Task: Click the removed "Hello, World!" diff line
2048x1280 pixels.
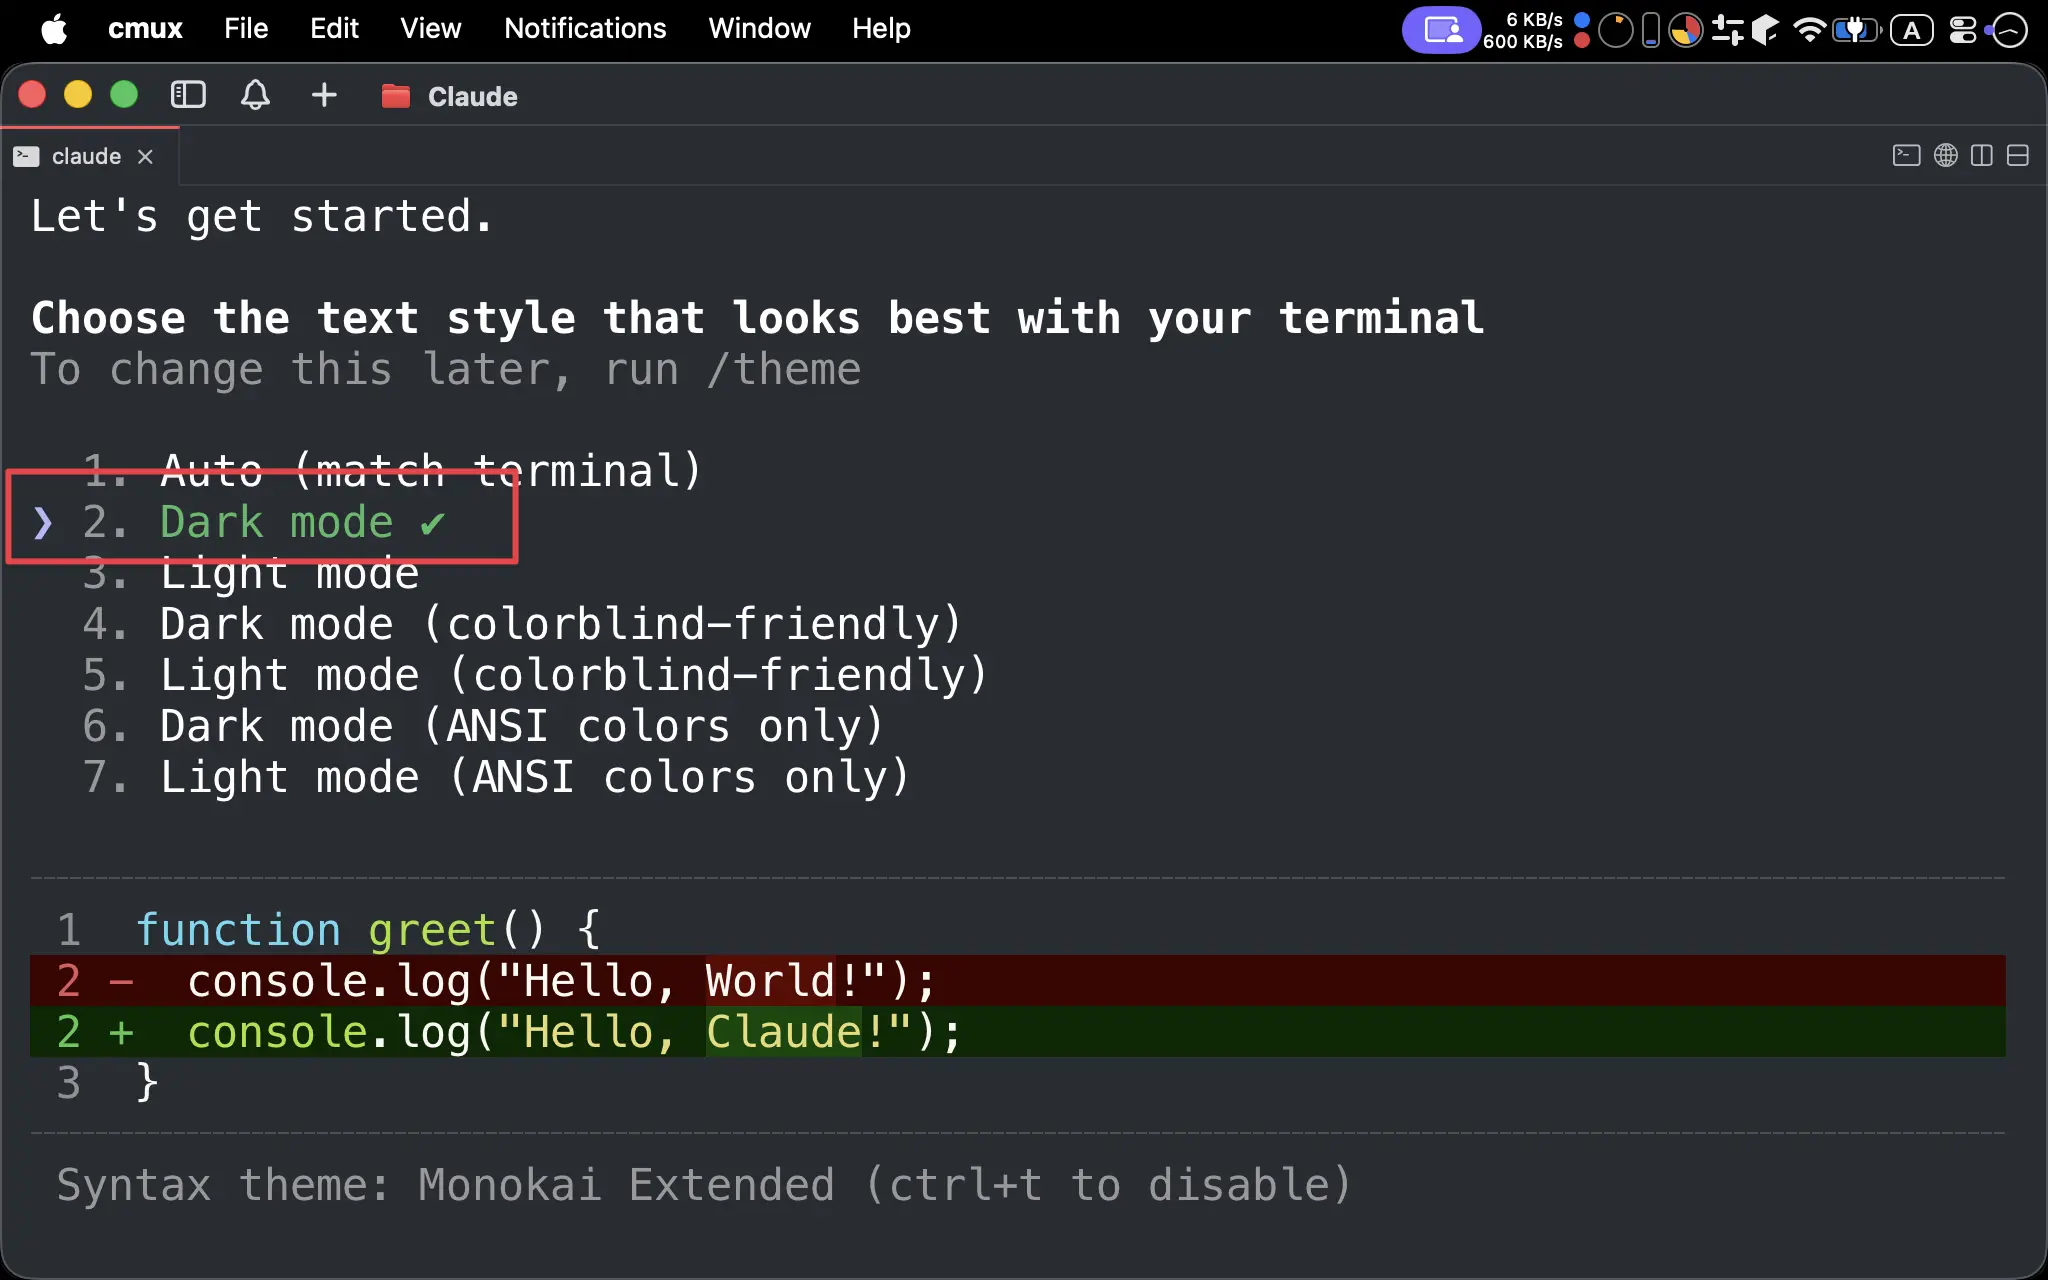Action: pyautogui.click(x=1018, y=981)
